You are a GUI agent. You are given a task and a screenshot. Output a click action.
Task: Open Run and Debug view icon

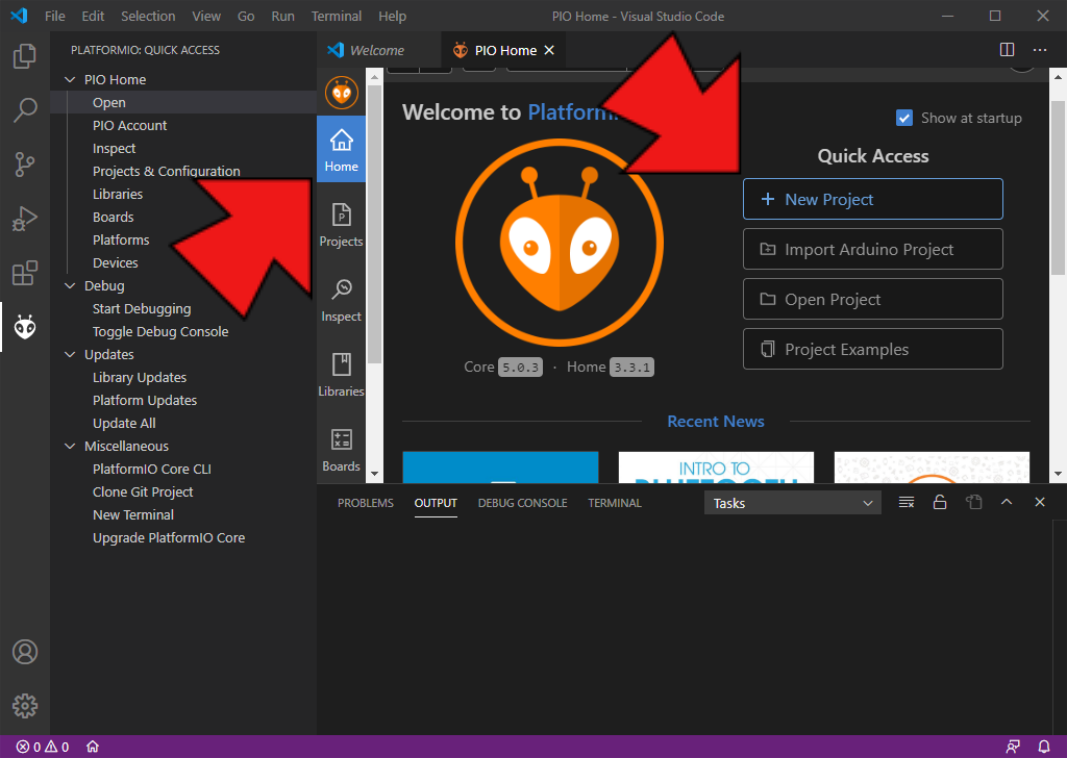(x=25, y=218)
